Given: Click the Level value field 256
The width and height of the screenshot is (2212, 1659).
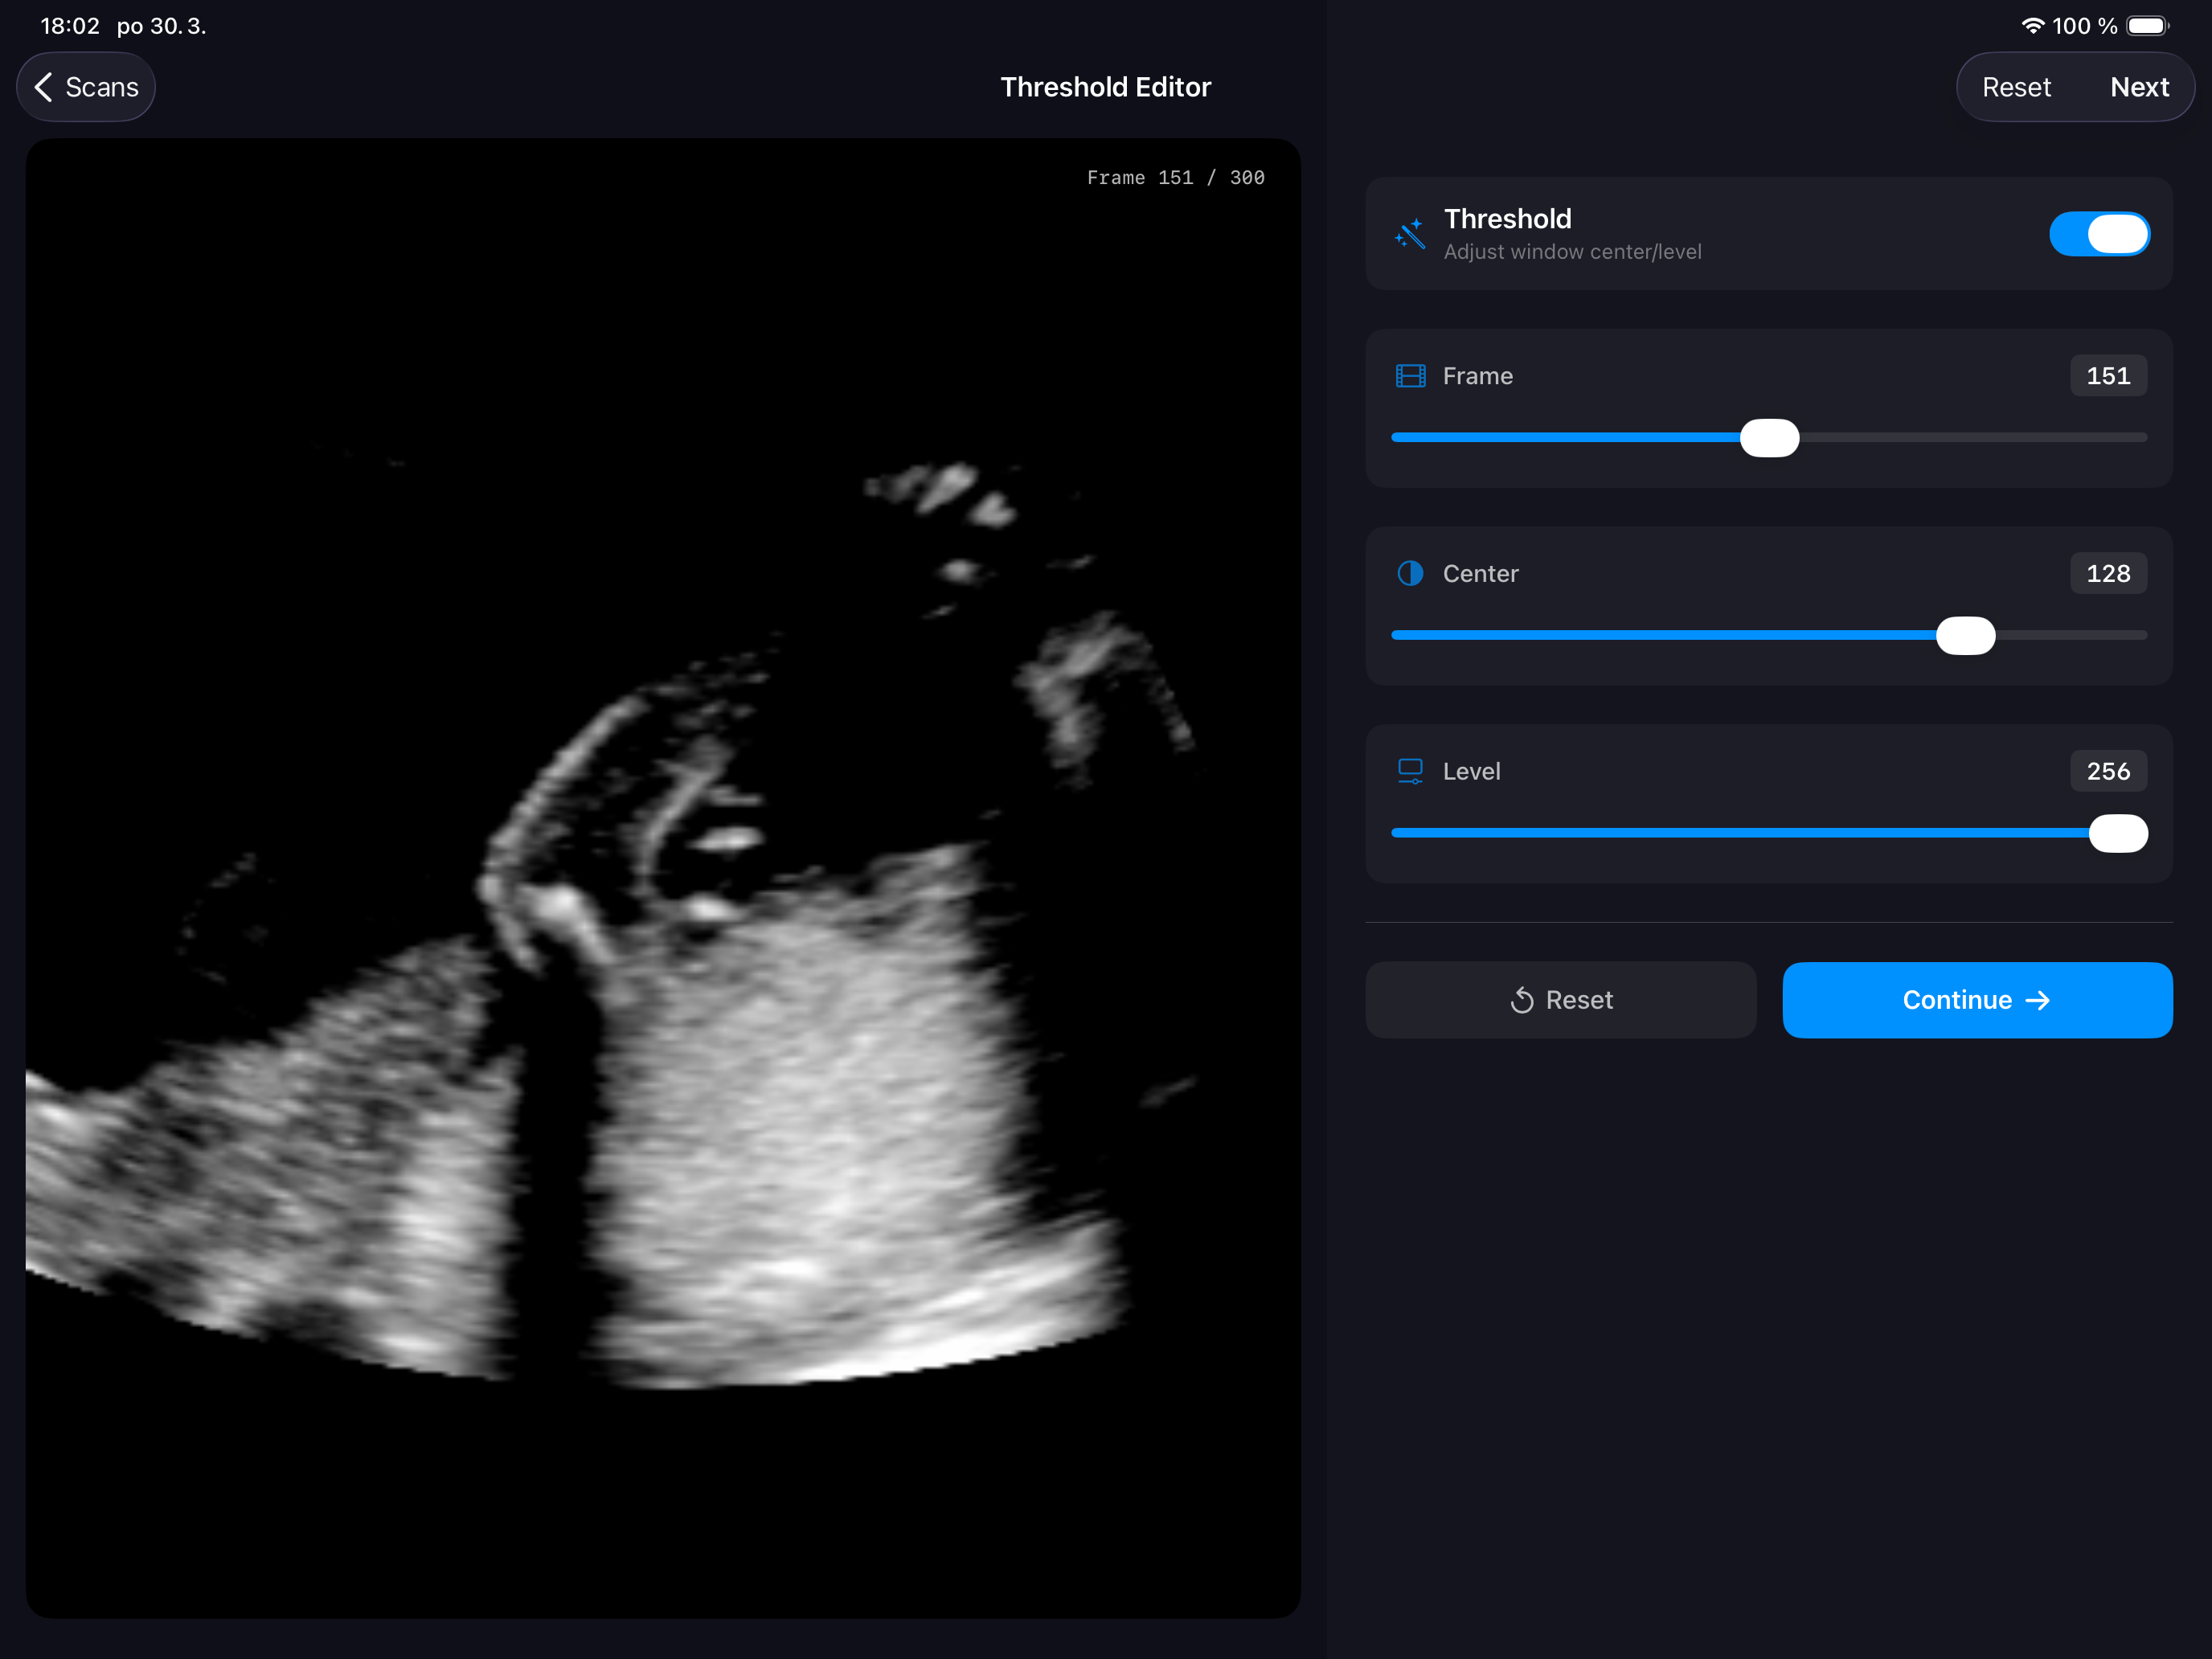Looking at the screenshot, I should coord(2108,771).
